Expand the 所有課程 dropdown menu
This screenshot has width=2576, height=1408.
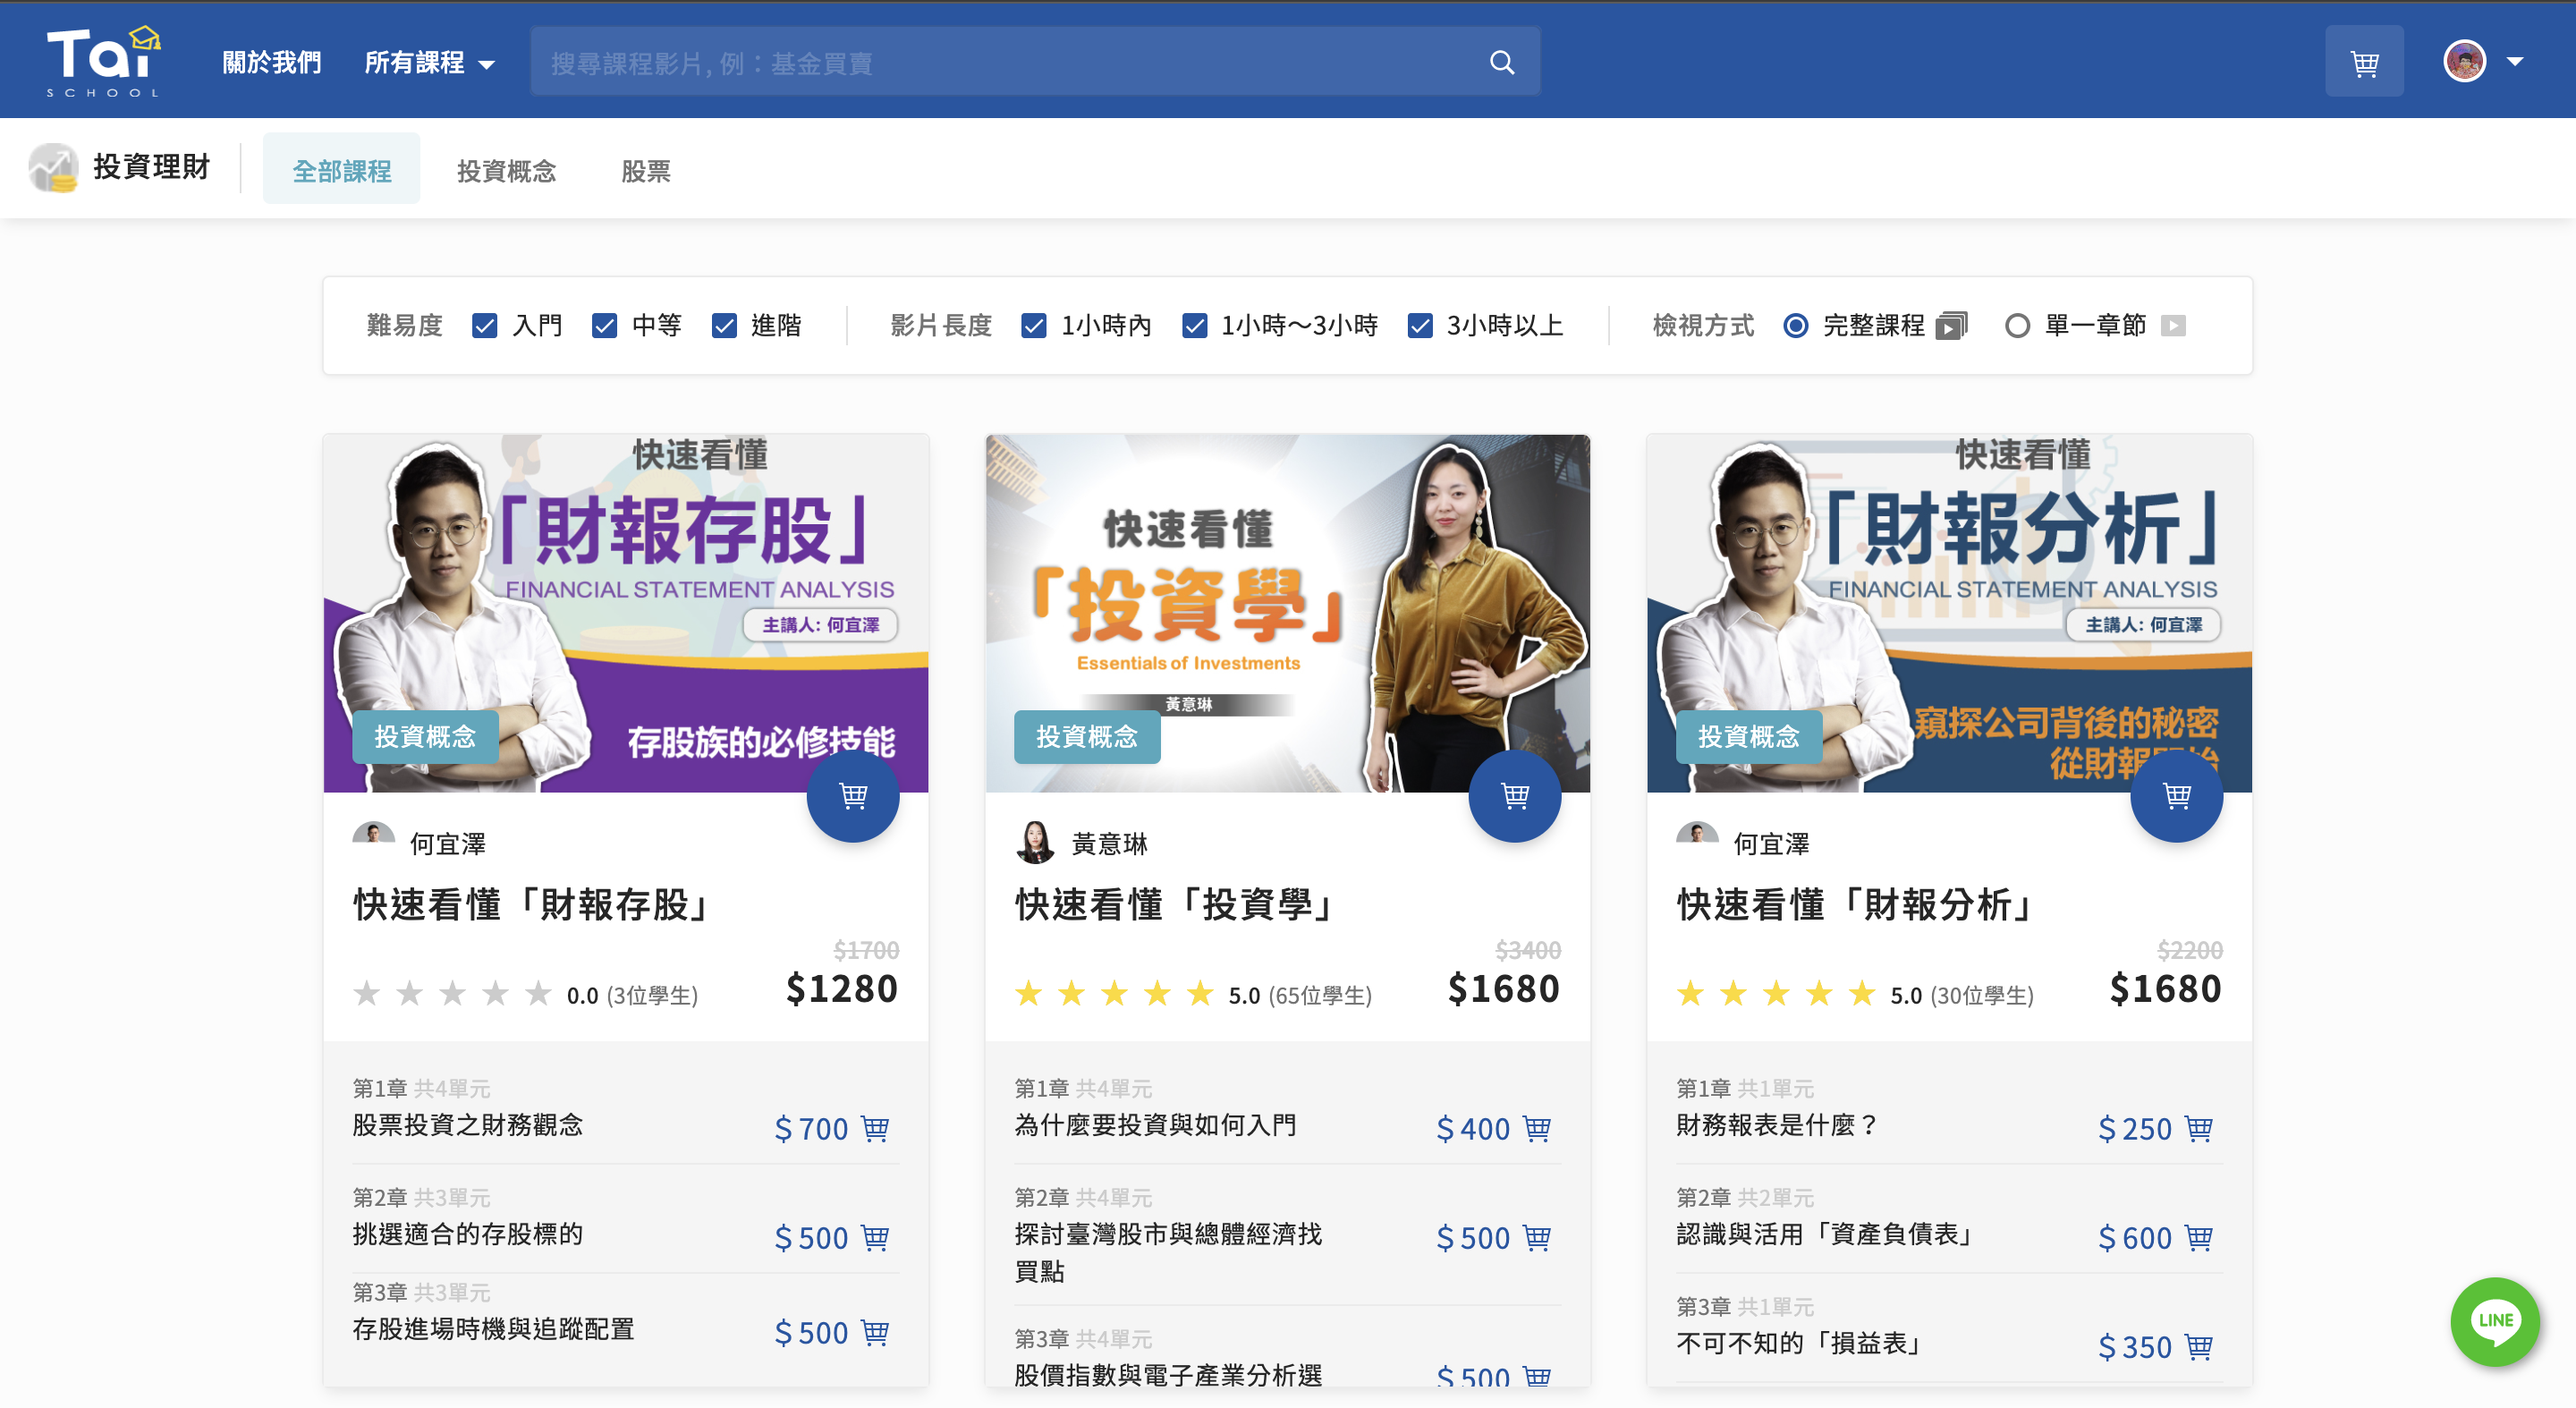coord(429,63)
